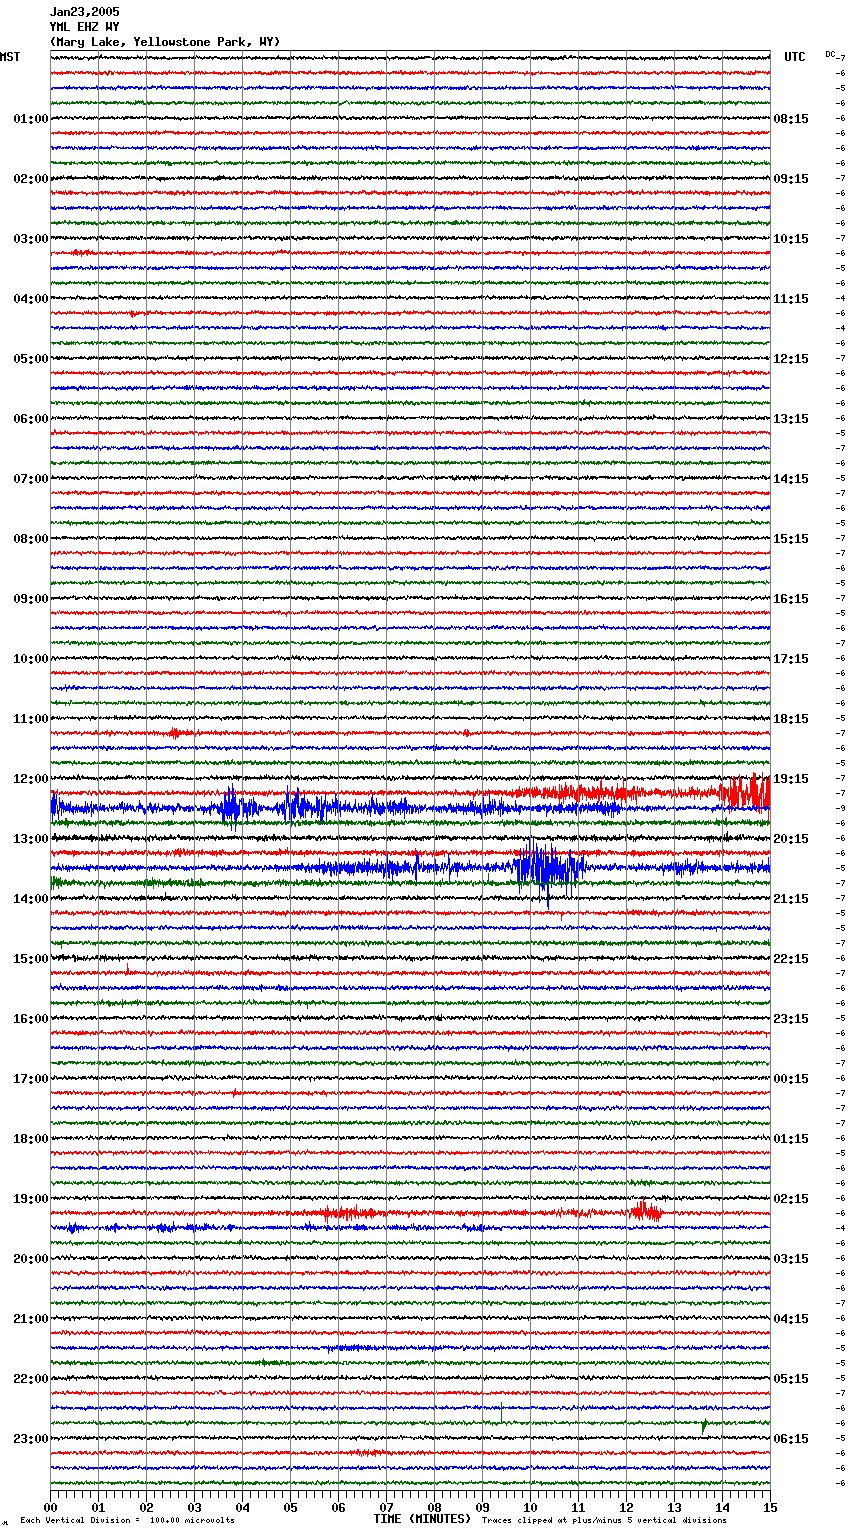Click the 06:15 UTC time label
The height and width of the screenshot is (1534, 850).
coord(791,1439)
